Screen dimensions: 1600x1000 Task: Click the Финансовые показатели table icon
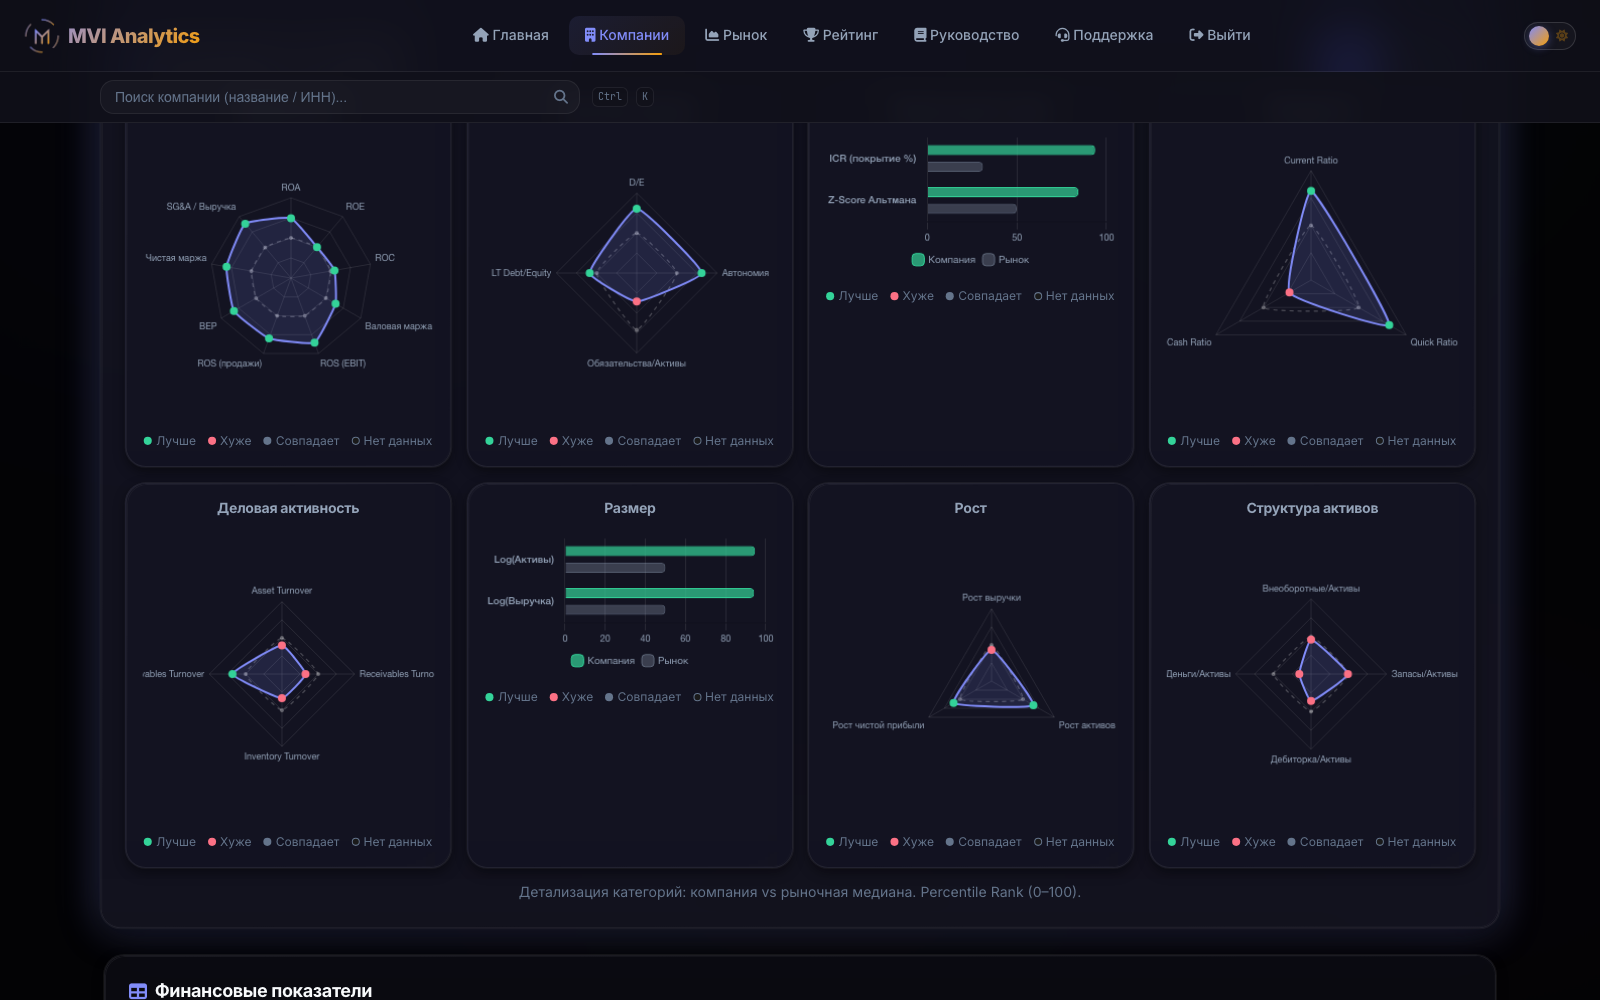click(x=138, y=991)
